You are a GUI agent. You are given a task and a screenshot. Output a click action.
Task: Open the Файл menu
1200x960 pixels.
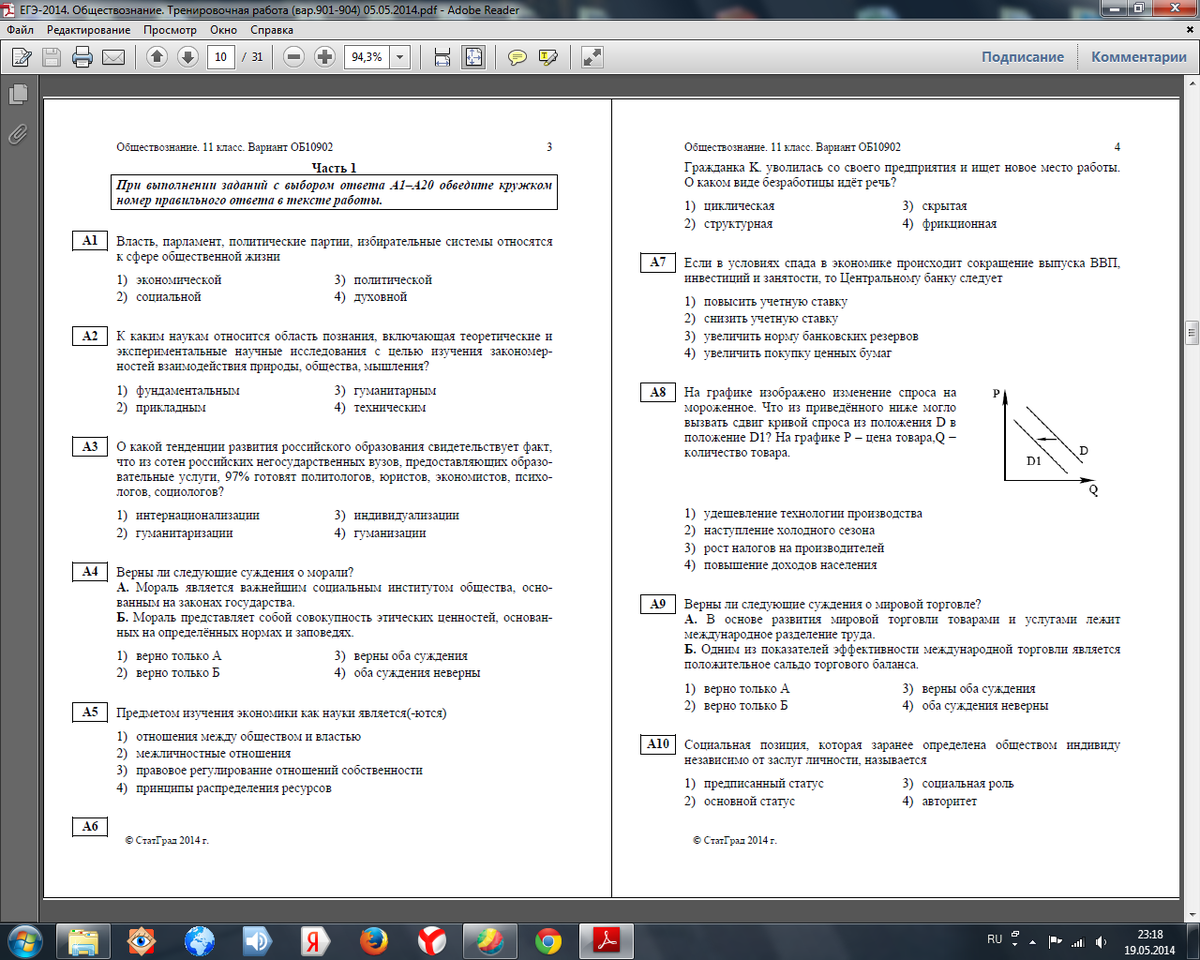pyautogui.click(x=20, y=30)
